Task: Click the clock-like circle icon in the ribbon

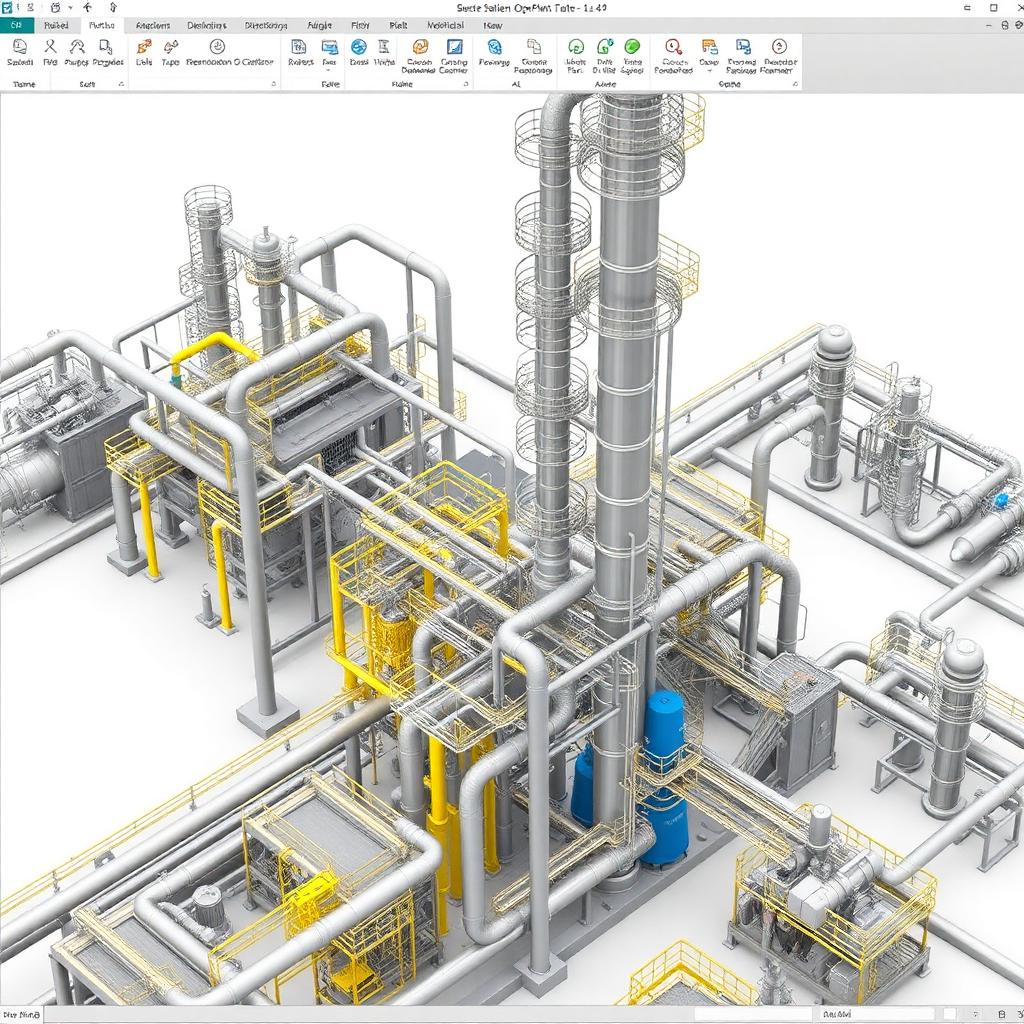Action: coord(217,46)
